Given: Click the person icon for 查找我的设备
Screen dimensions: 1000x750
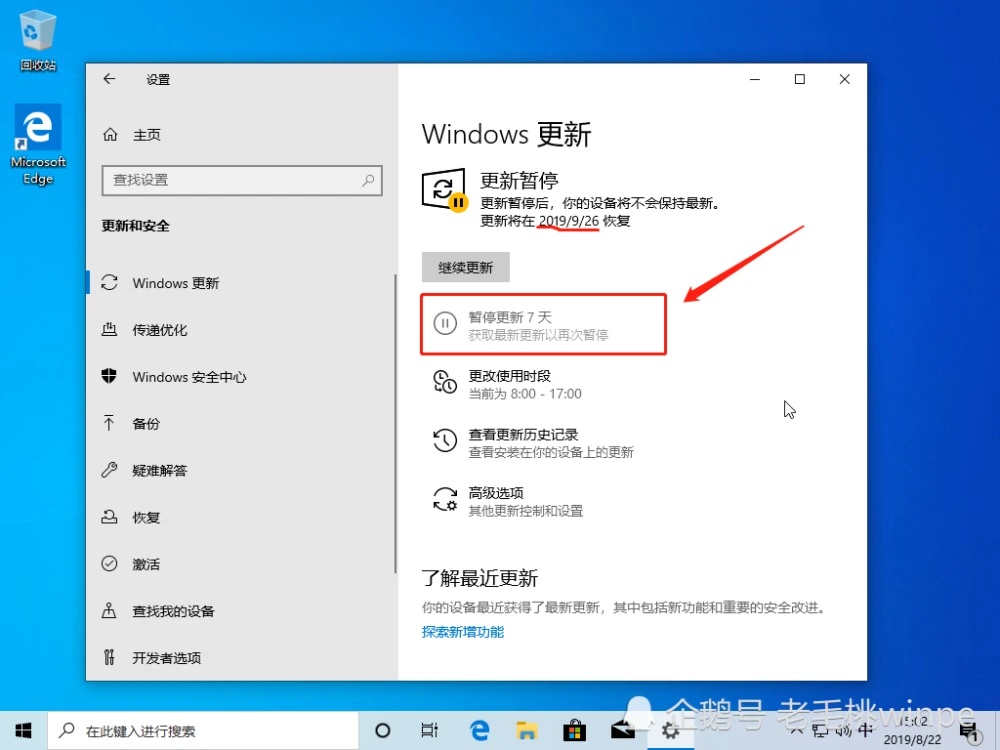Looking at the screenshot, I should (x=109, y=610).
